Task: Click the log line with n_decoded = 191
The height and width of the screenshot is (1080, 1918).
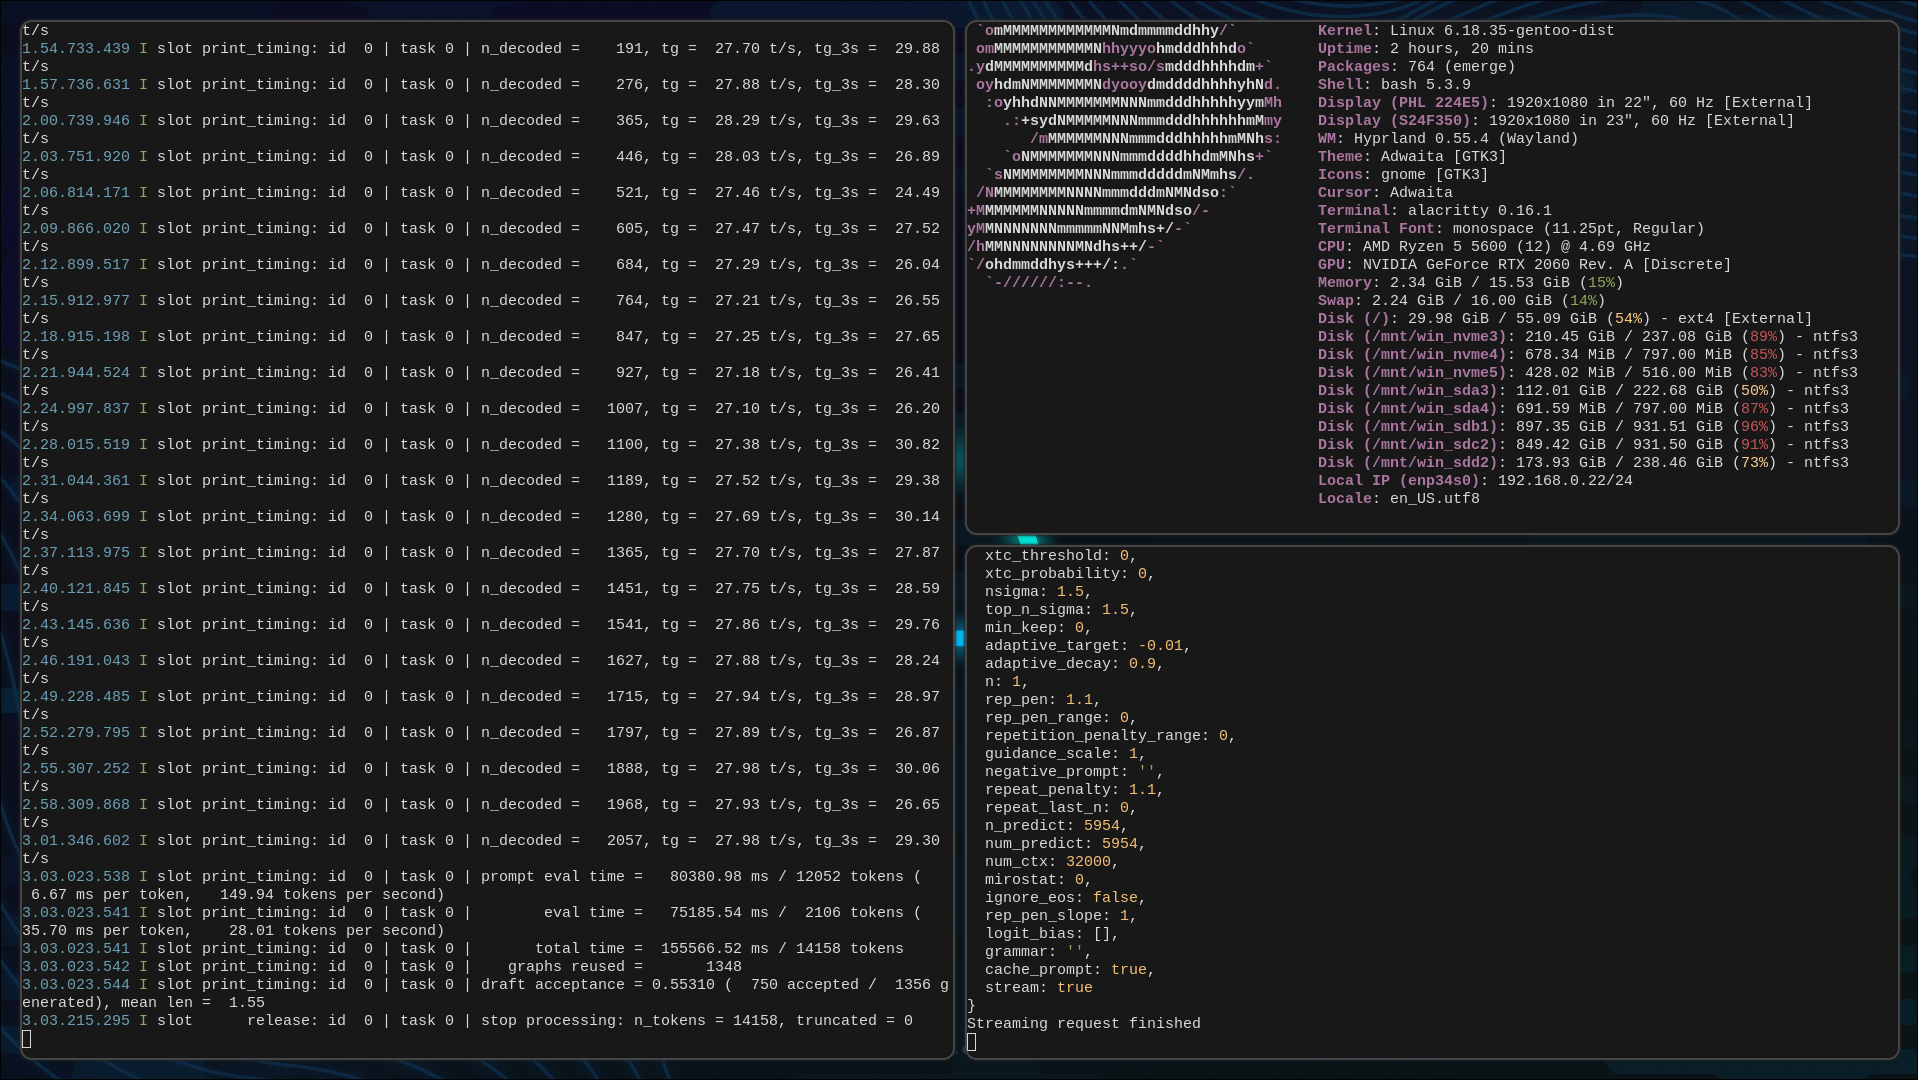Action: tap(481, 58)
